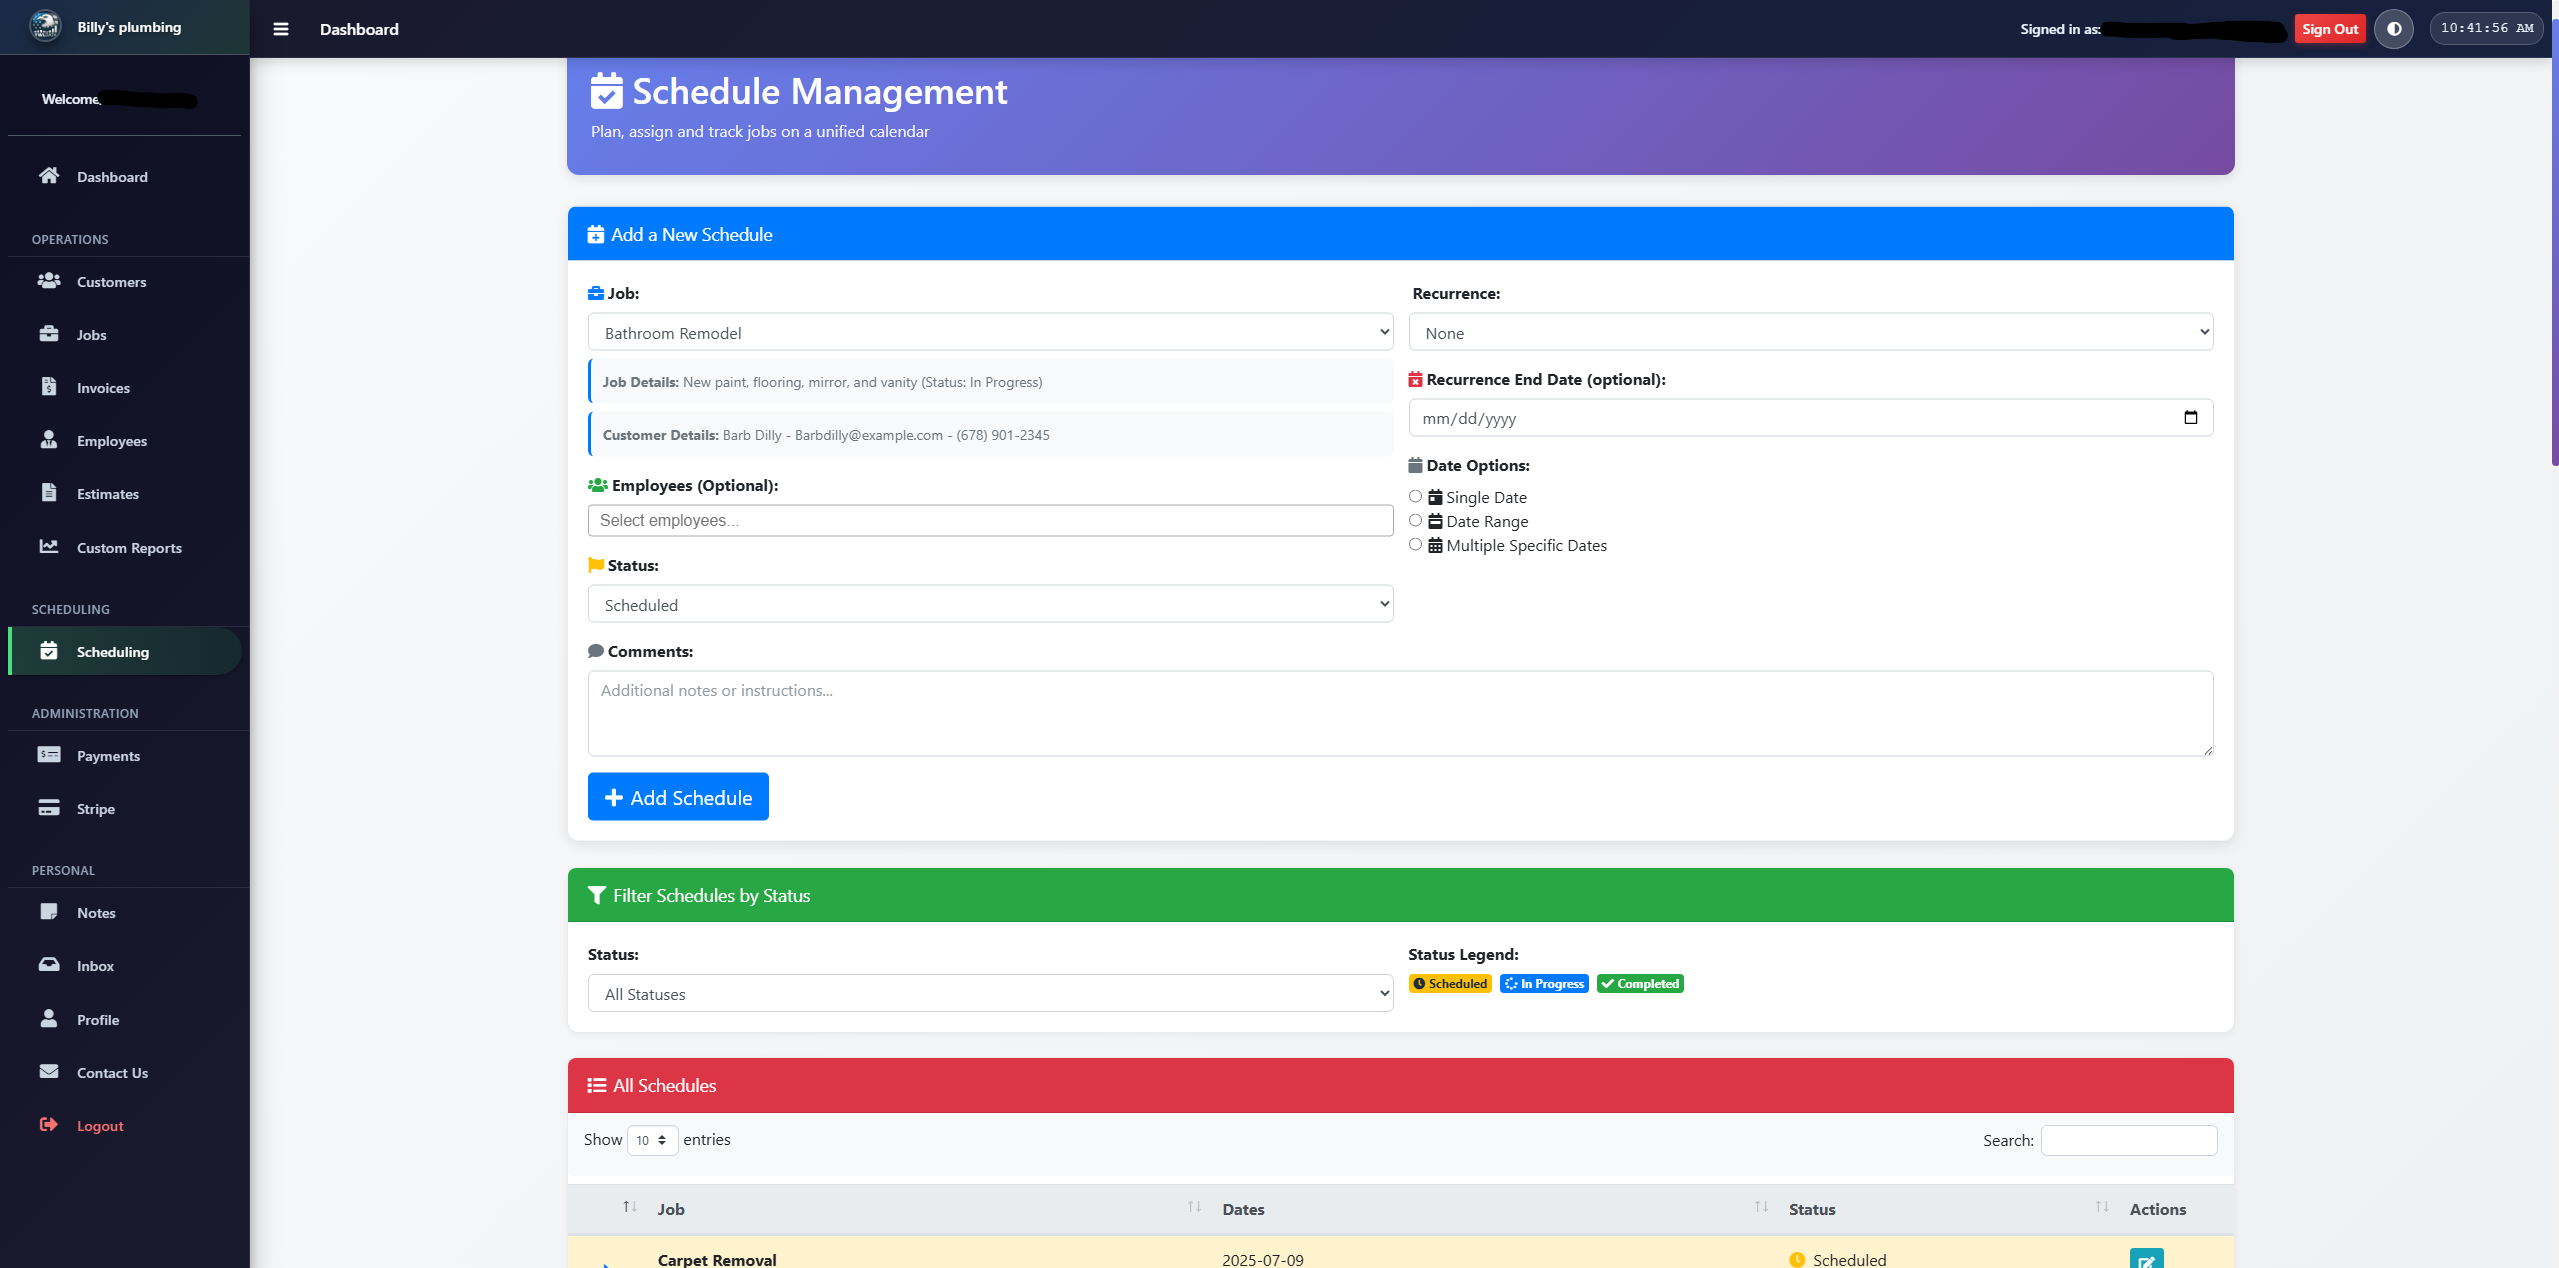Click the Contact Us envelope icon
Image resolution: width=2559 pixels, height=1268 pixels.
click(x=49, y=1072)
